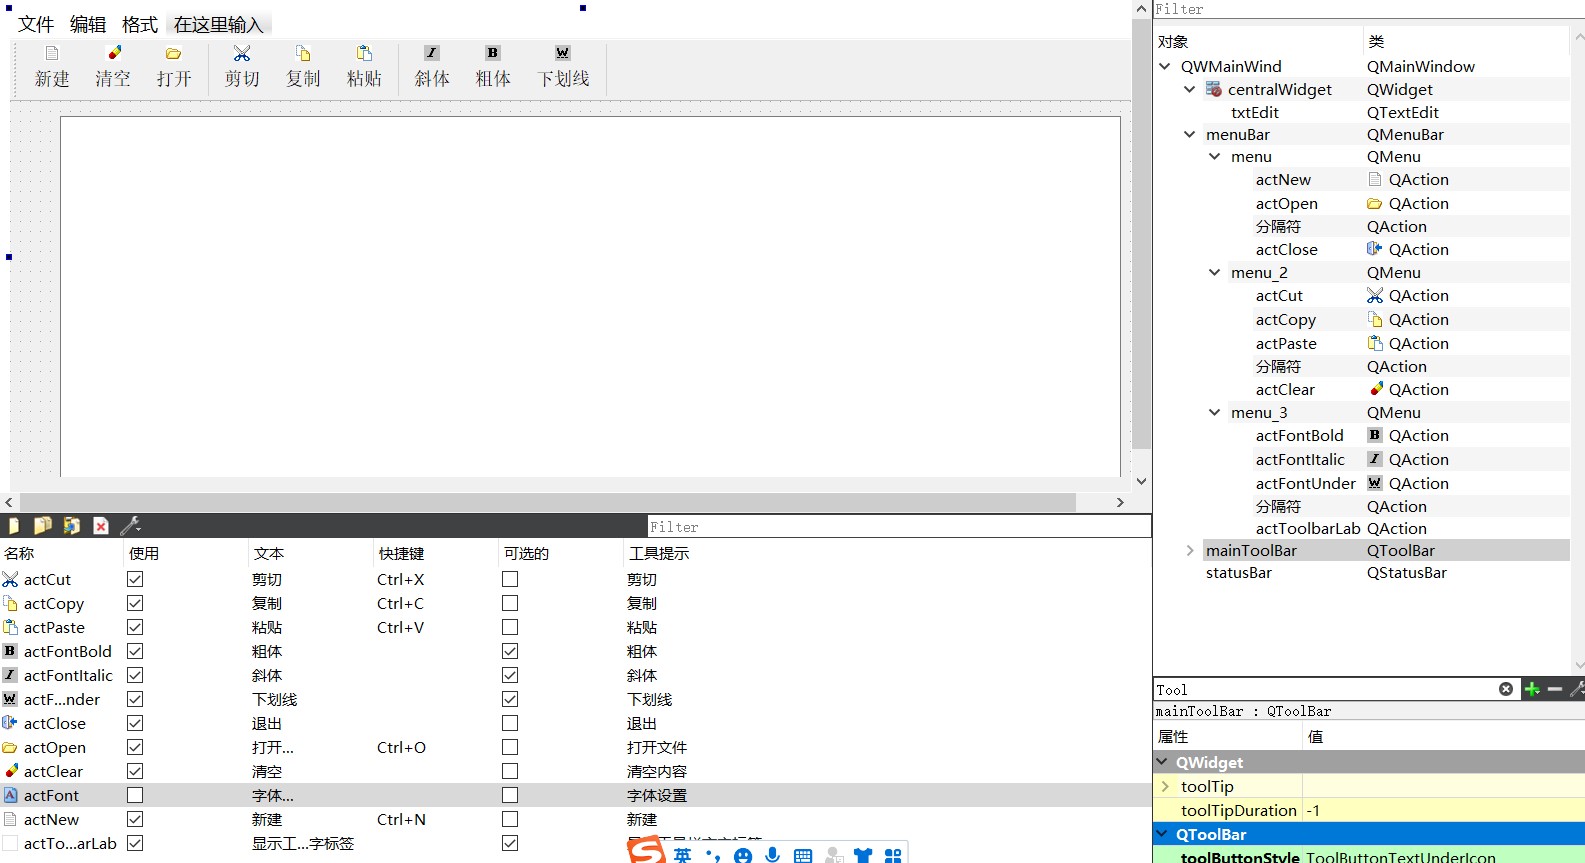1585x863 pixels.
Task: Uncheck 可选的 checkbox for actFontBold
Action: tap(510, 651)
